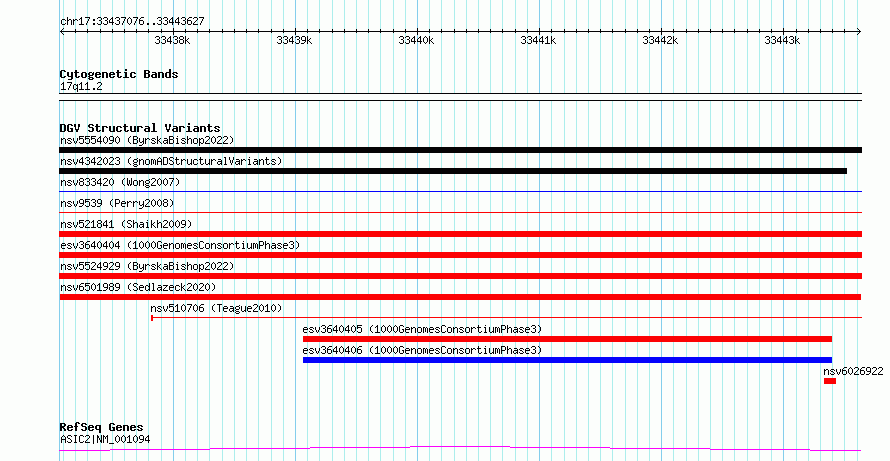The width and height of the screenshot is (890, 461).
Task: Click the esv3640406 (1000GenomesConsortiumPhase3) label
Action: click(422, 350)
